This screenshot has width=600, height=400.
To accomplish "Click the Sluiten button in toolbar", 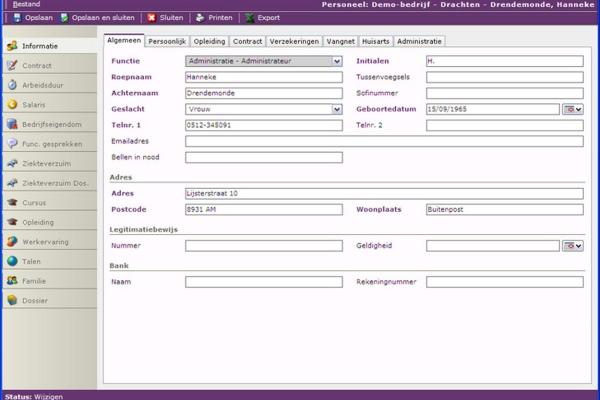I will [163, 18].
